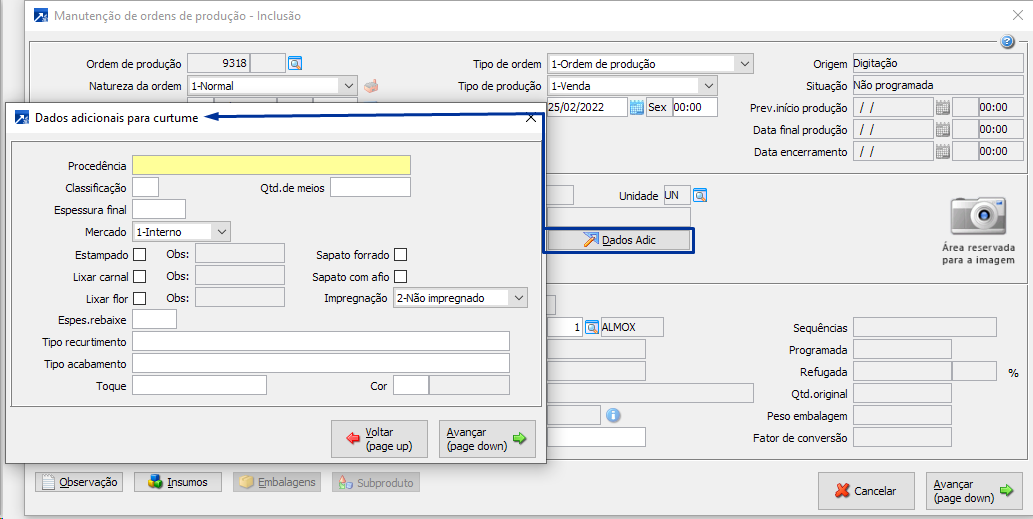Open the Tipo de ordem dropdown
This screenshot has width=1033, height=519.
[744, 64]
